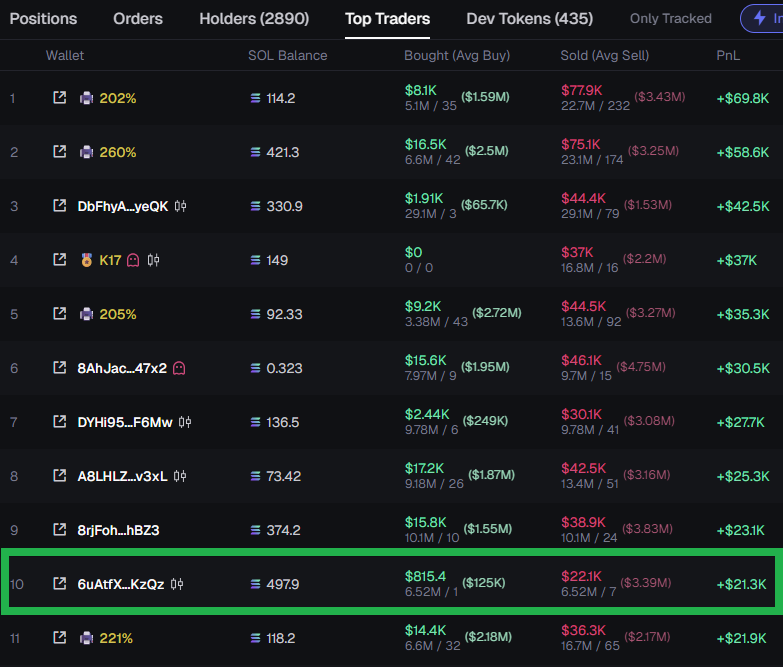The width and height of the screenshot is (783, 667).
Task: Open wallet K17 profile
Action: pos(110,260)
